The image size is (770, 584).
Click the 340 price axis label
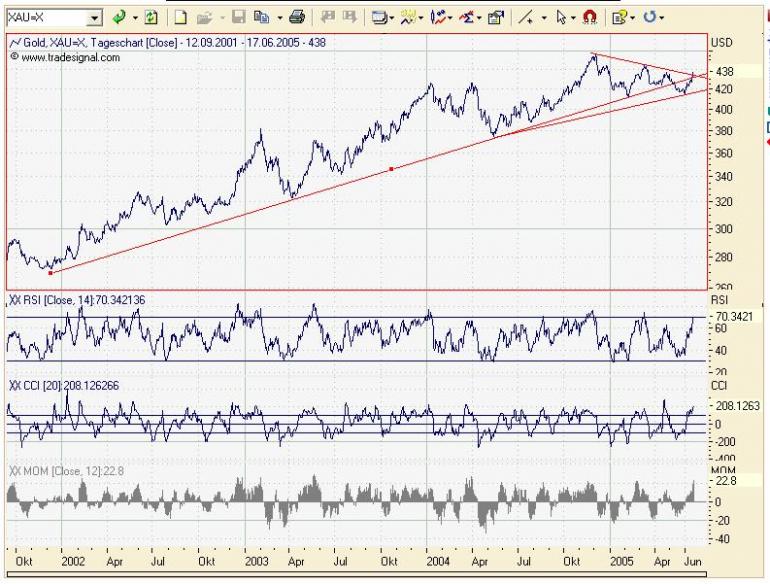click(x=724, y=176)
